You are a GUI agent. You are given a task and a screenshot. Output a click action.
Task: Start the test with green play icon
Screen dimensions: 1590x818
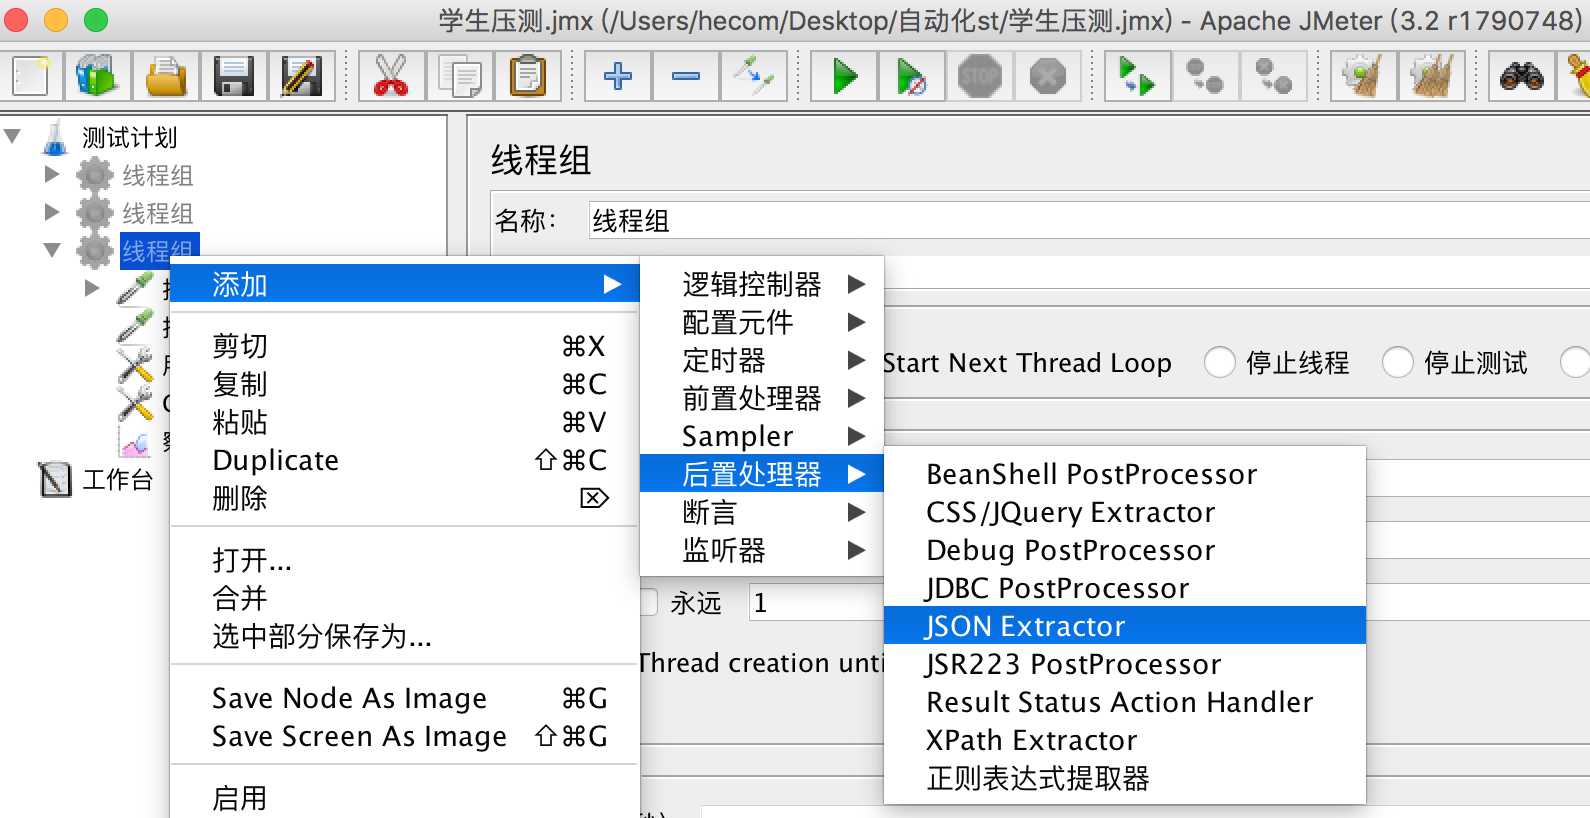844,76
